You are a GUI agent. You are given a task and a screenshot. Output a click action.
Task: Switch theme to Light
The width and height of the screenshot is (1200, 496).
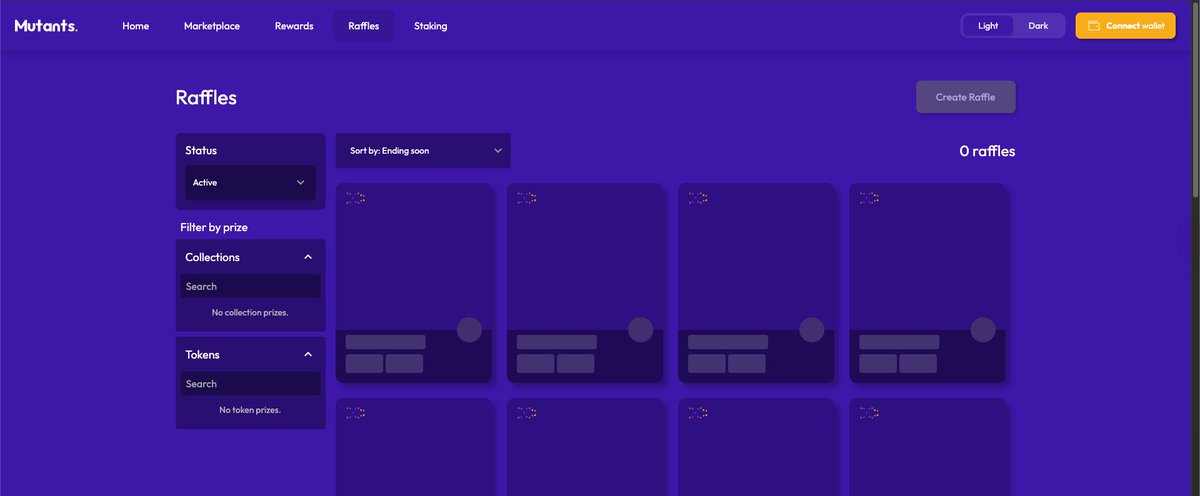(x=988, y=26)
